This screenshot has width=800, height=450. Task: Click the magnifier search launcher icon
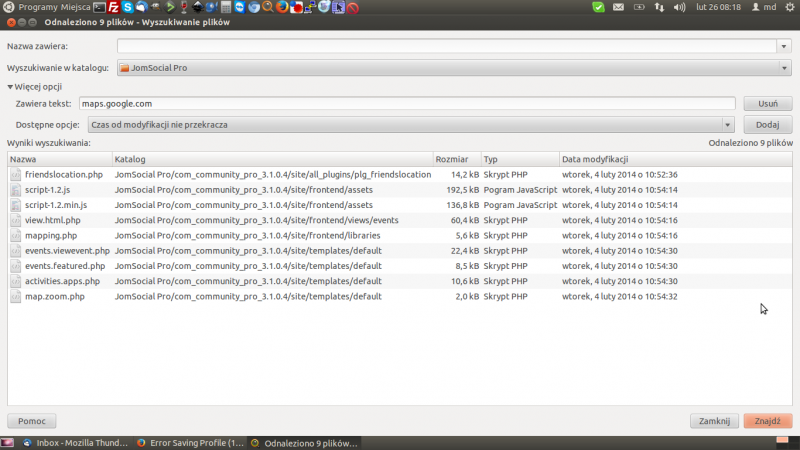point(268,7)
